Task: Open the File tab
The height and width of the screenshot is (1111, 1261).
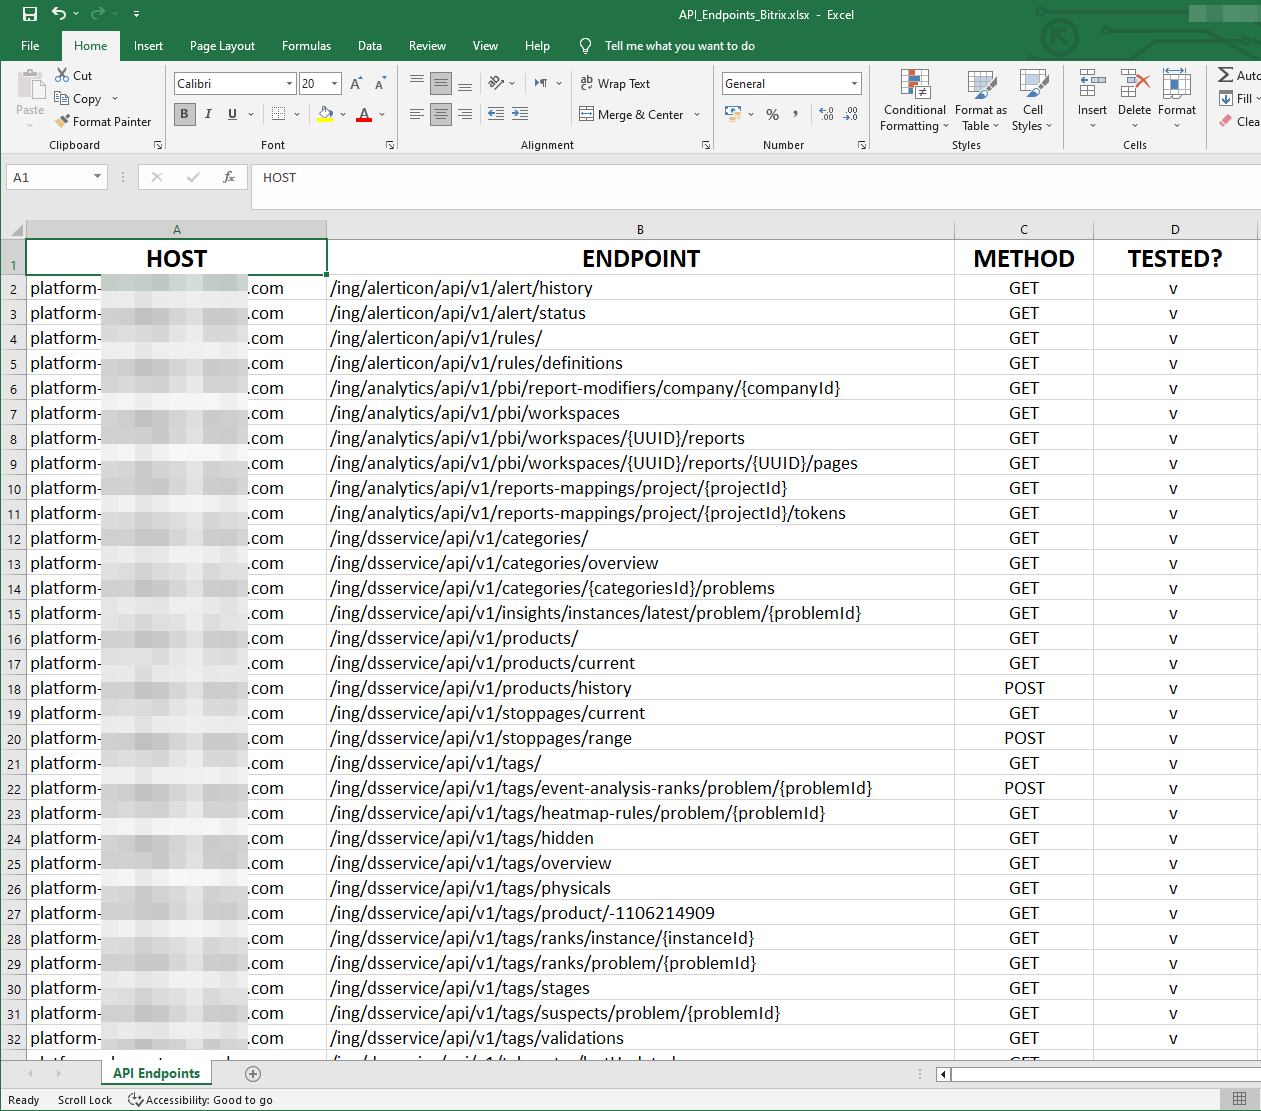Action: tap(30, 45)
